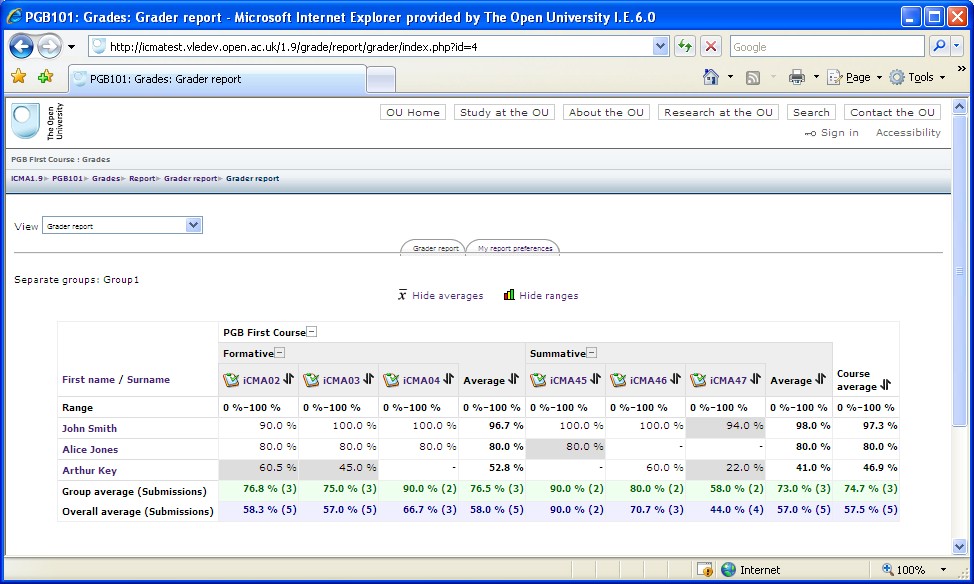
Task: Sort by iCMA04 column arrows
Action: coord(448,379)
